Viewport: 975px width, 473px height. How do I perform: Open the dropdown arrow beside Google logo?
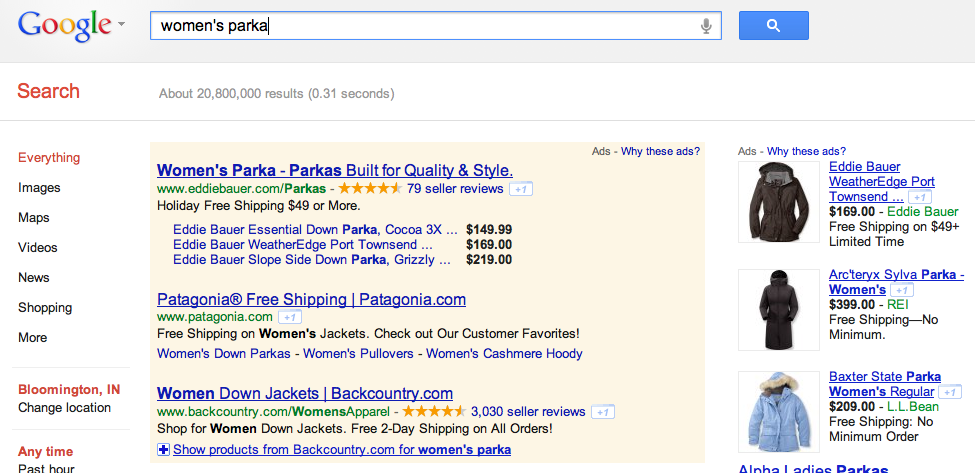tap(121, 24)
